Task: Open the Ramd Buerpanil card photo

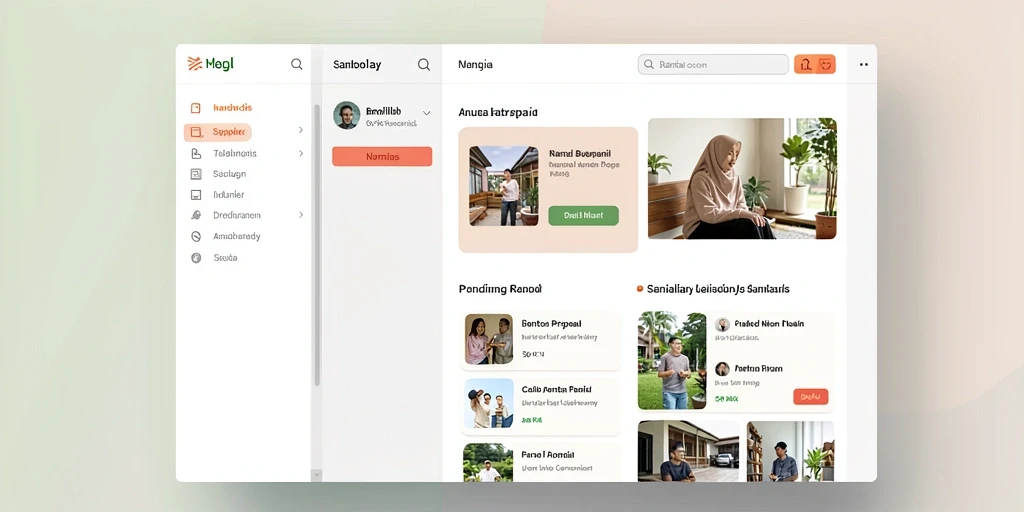Action: [504, 186]
